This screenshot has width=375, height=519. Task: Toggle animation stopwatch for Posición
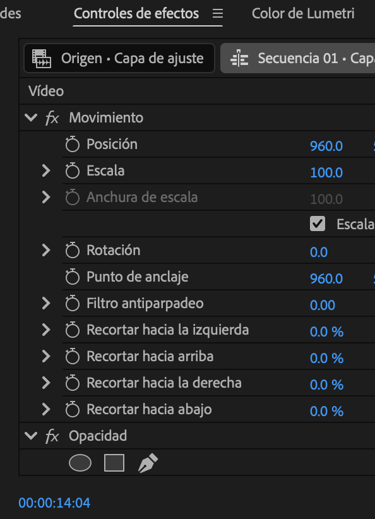click(72, 144)
